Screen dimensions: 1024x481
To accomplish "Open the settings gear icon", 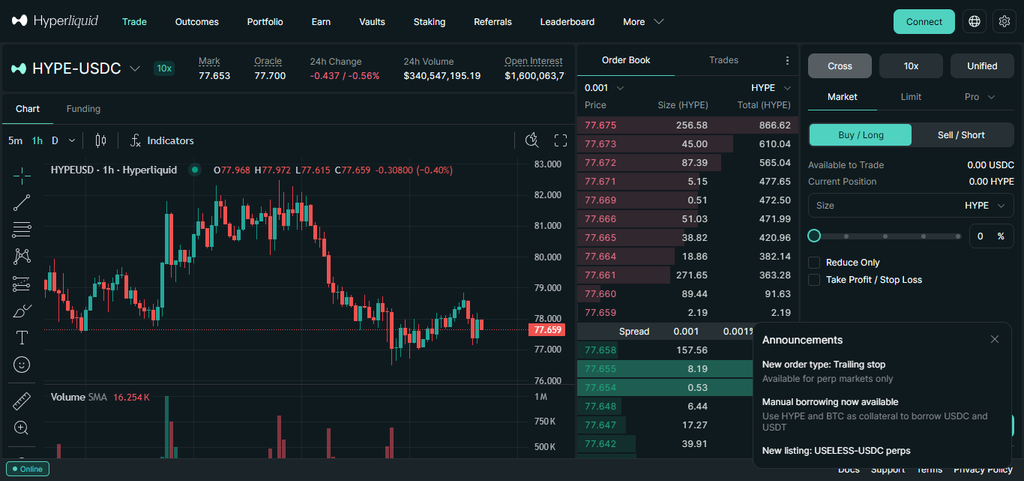I will (1004, 22).
